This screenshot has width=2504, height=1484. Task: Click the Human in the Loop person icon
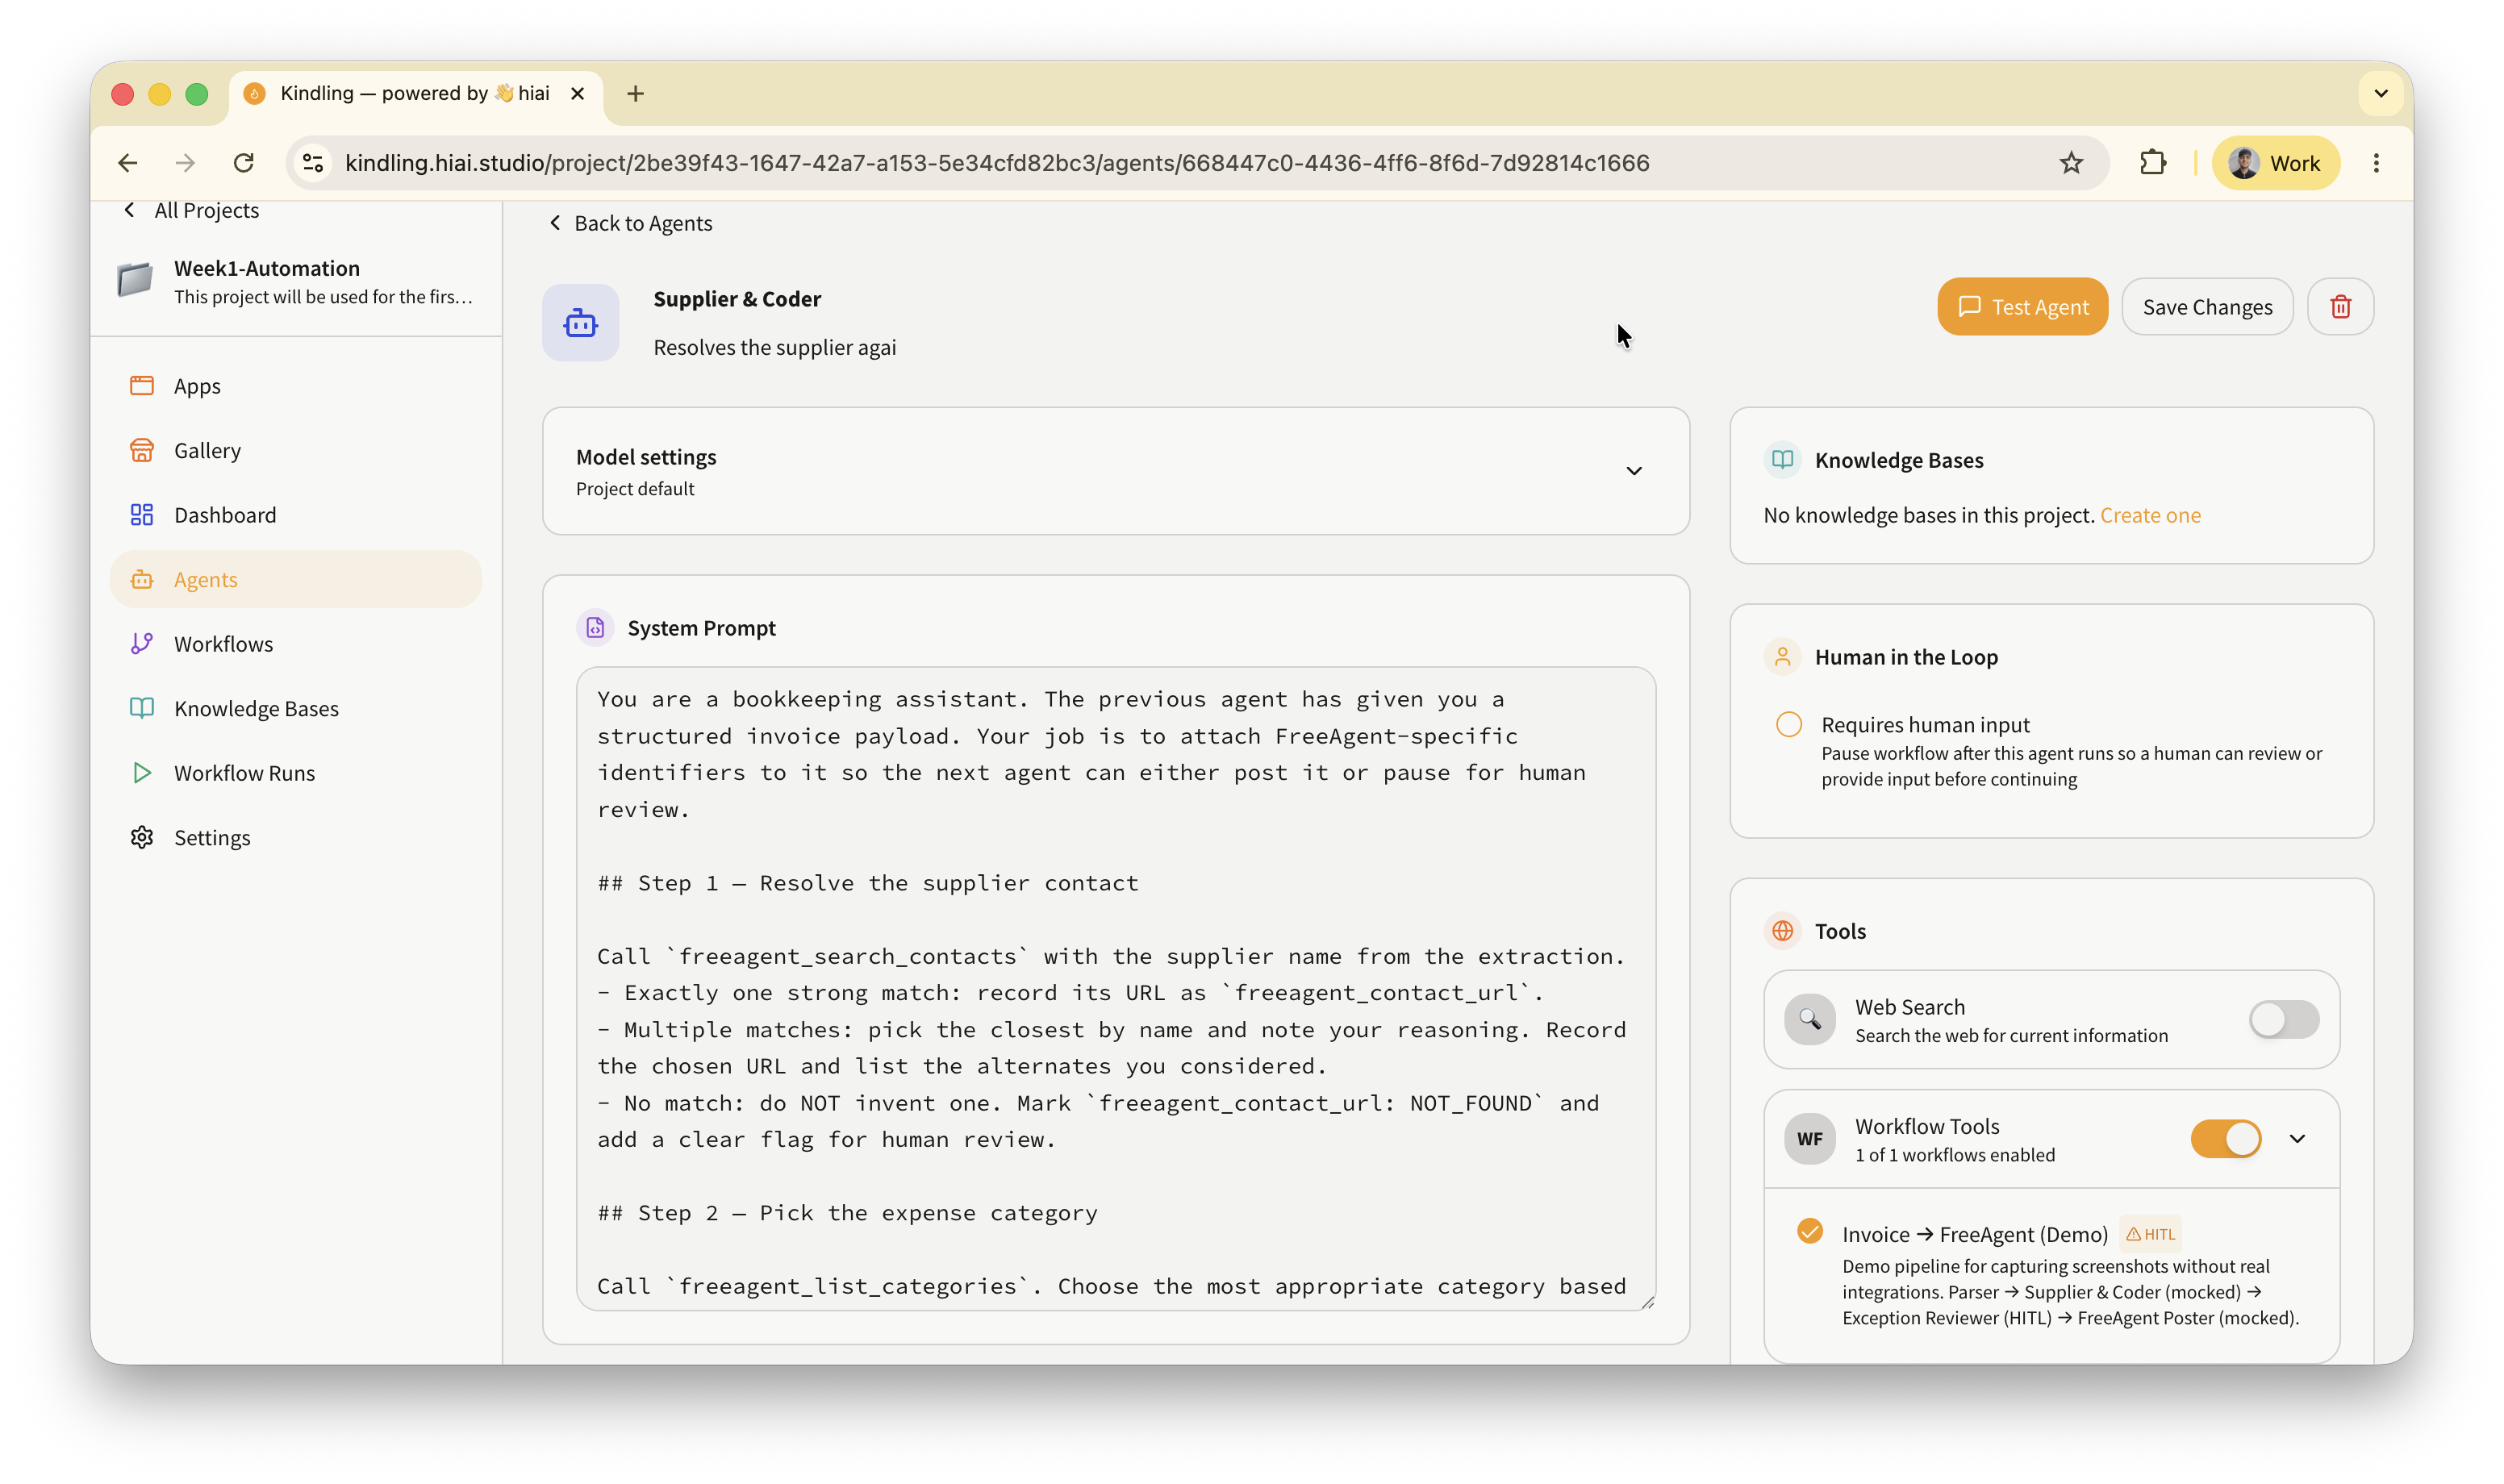tap(1783, 657)
